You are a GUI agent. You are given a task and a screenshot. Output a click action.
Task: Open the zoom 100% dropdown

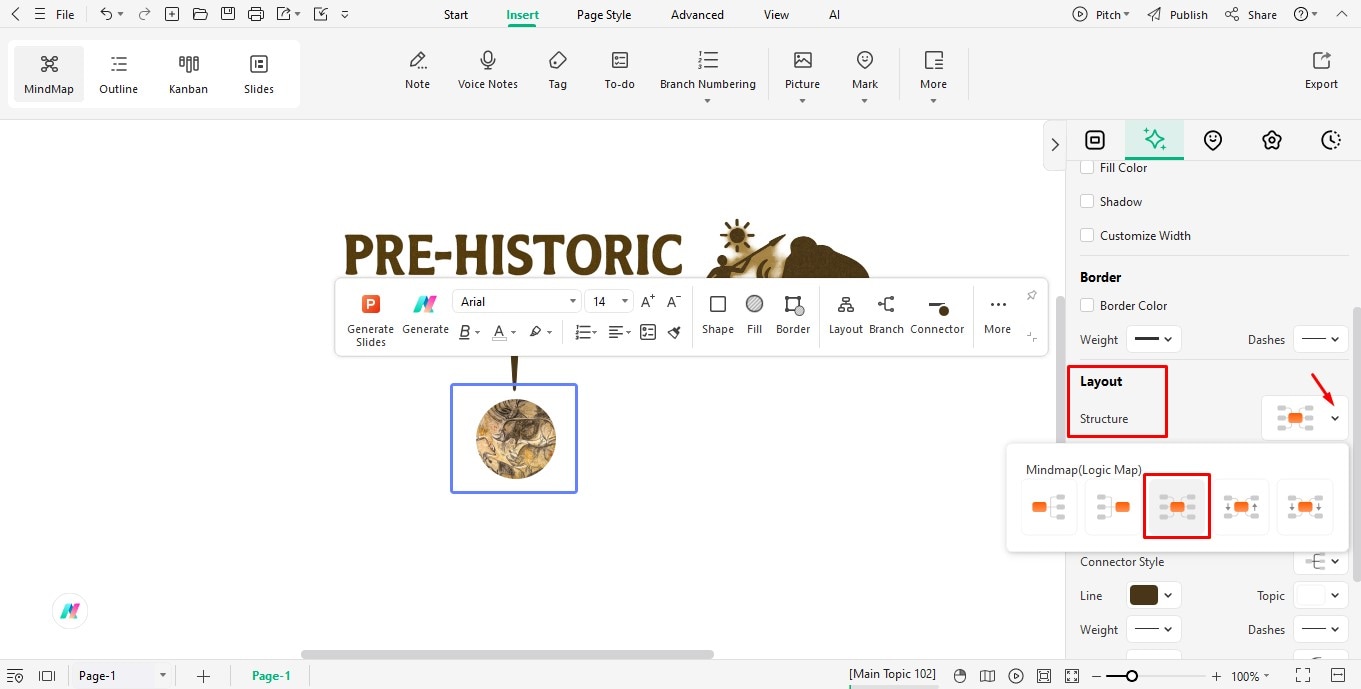pyautogui.click(x=1251, y=676)
